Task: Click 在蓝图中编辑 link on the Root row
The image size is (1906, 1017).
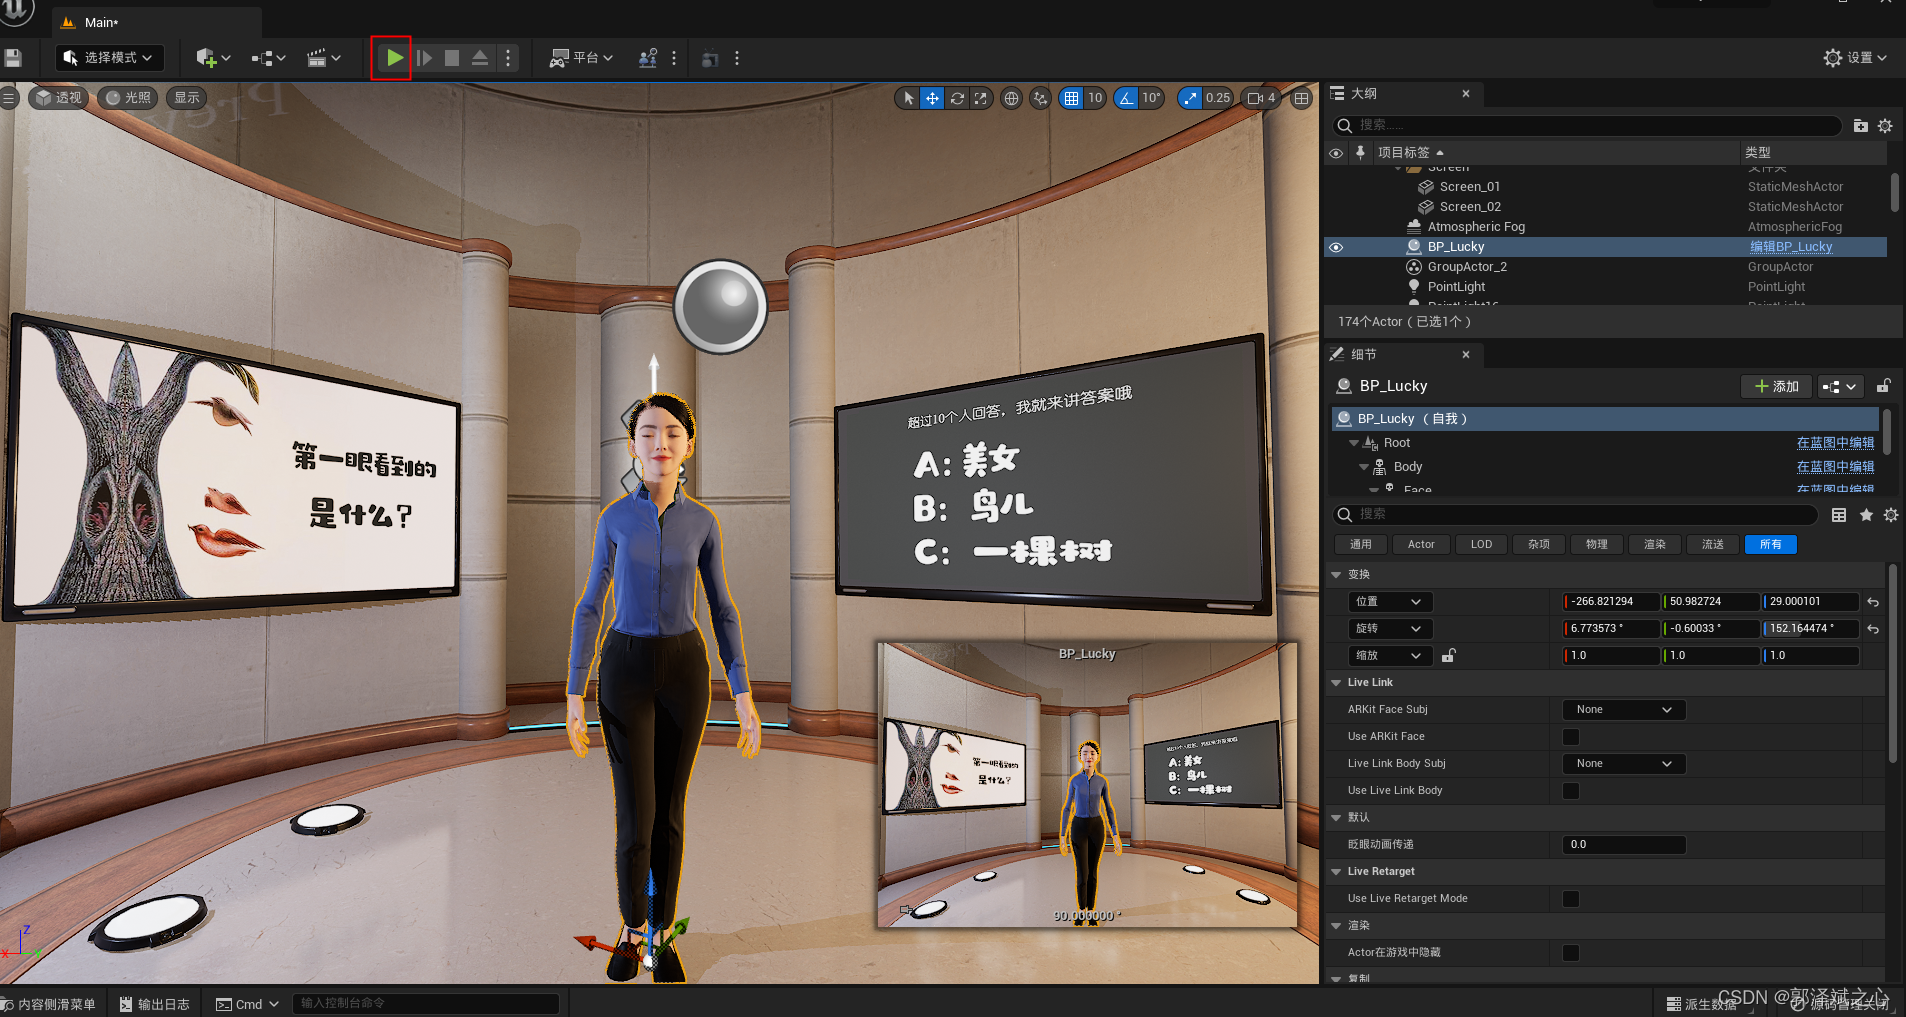Action: point(1835,443)
